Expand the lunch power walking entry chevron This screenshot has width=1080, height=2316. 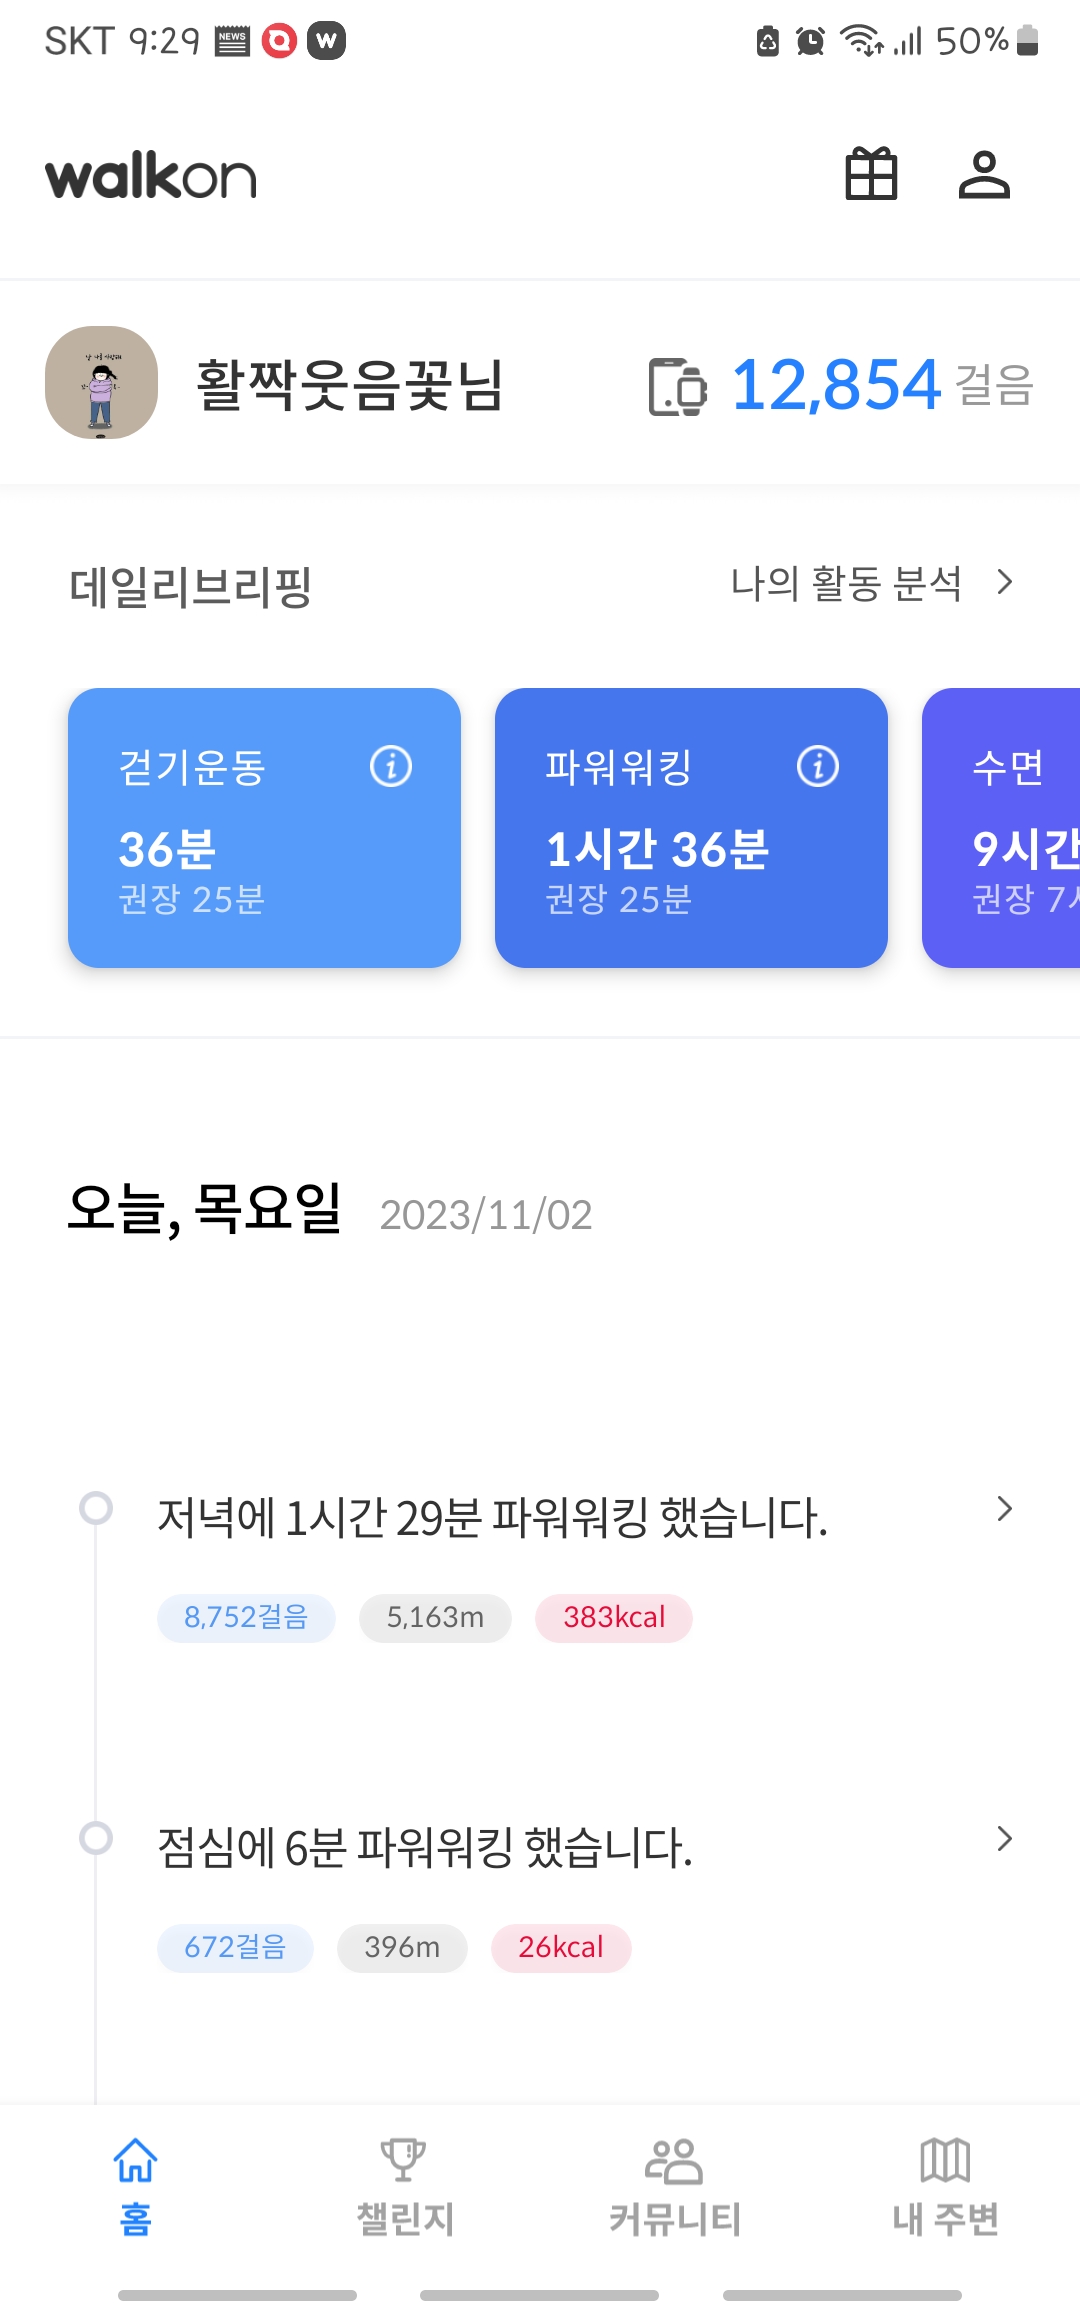pyautogui.click(x=1005, y=1839)
